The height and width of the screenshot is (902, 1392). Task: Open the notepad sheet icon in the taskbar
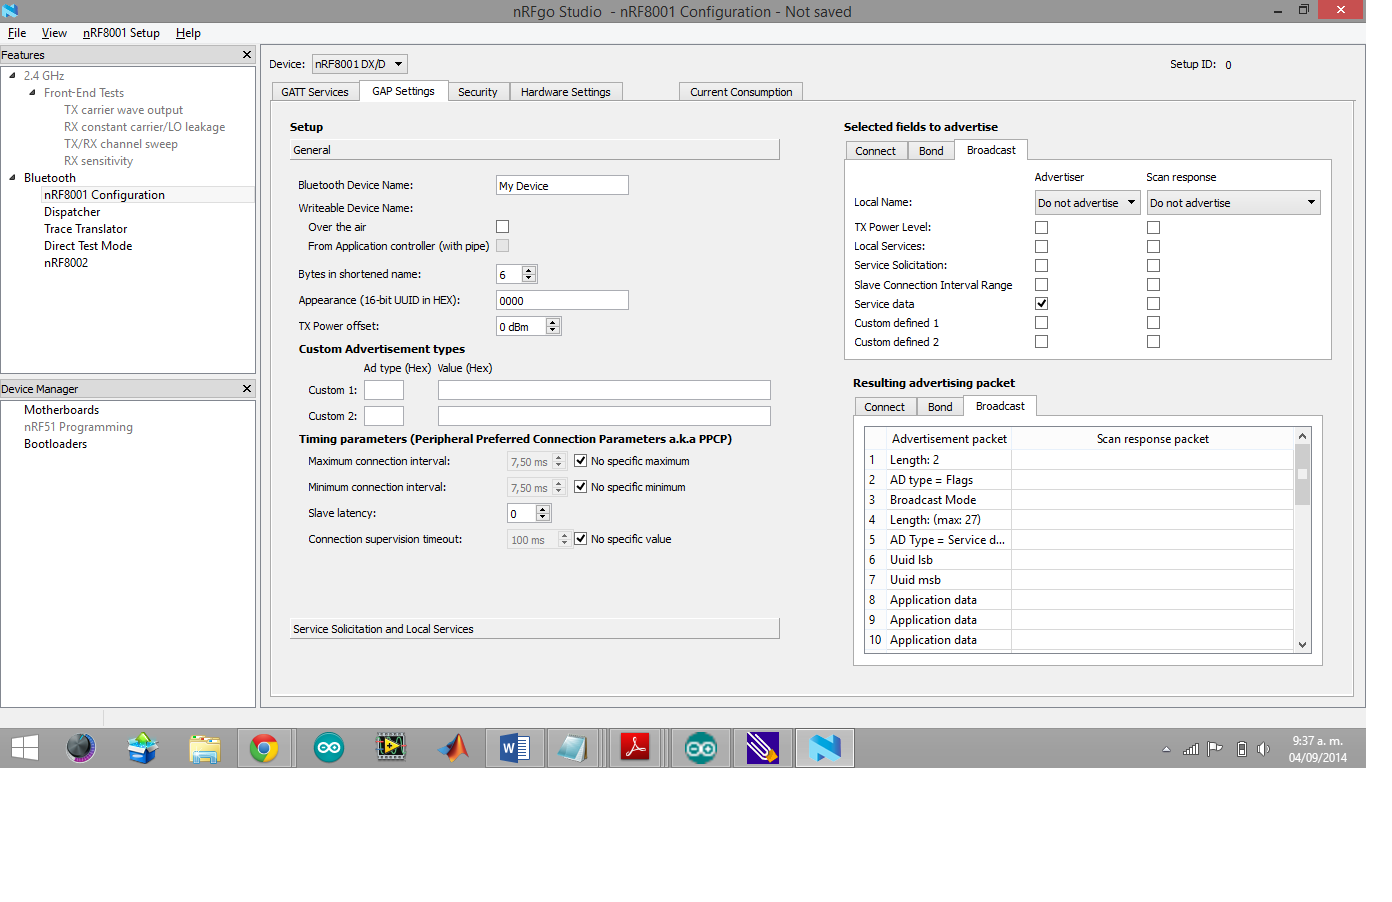(573, 748)
